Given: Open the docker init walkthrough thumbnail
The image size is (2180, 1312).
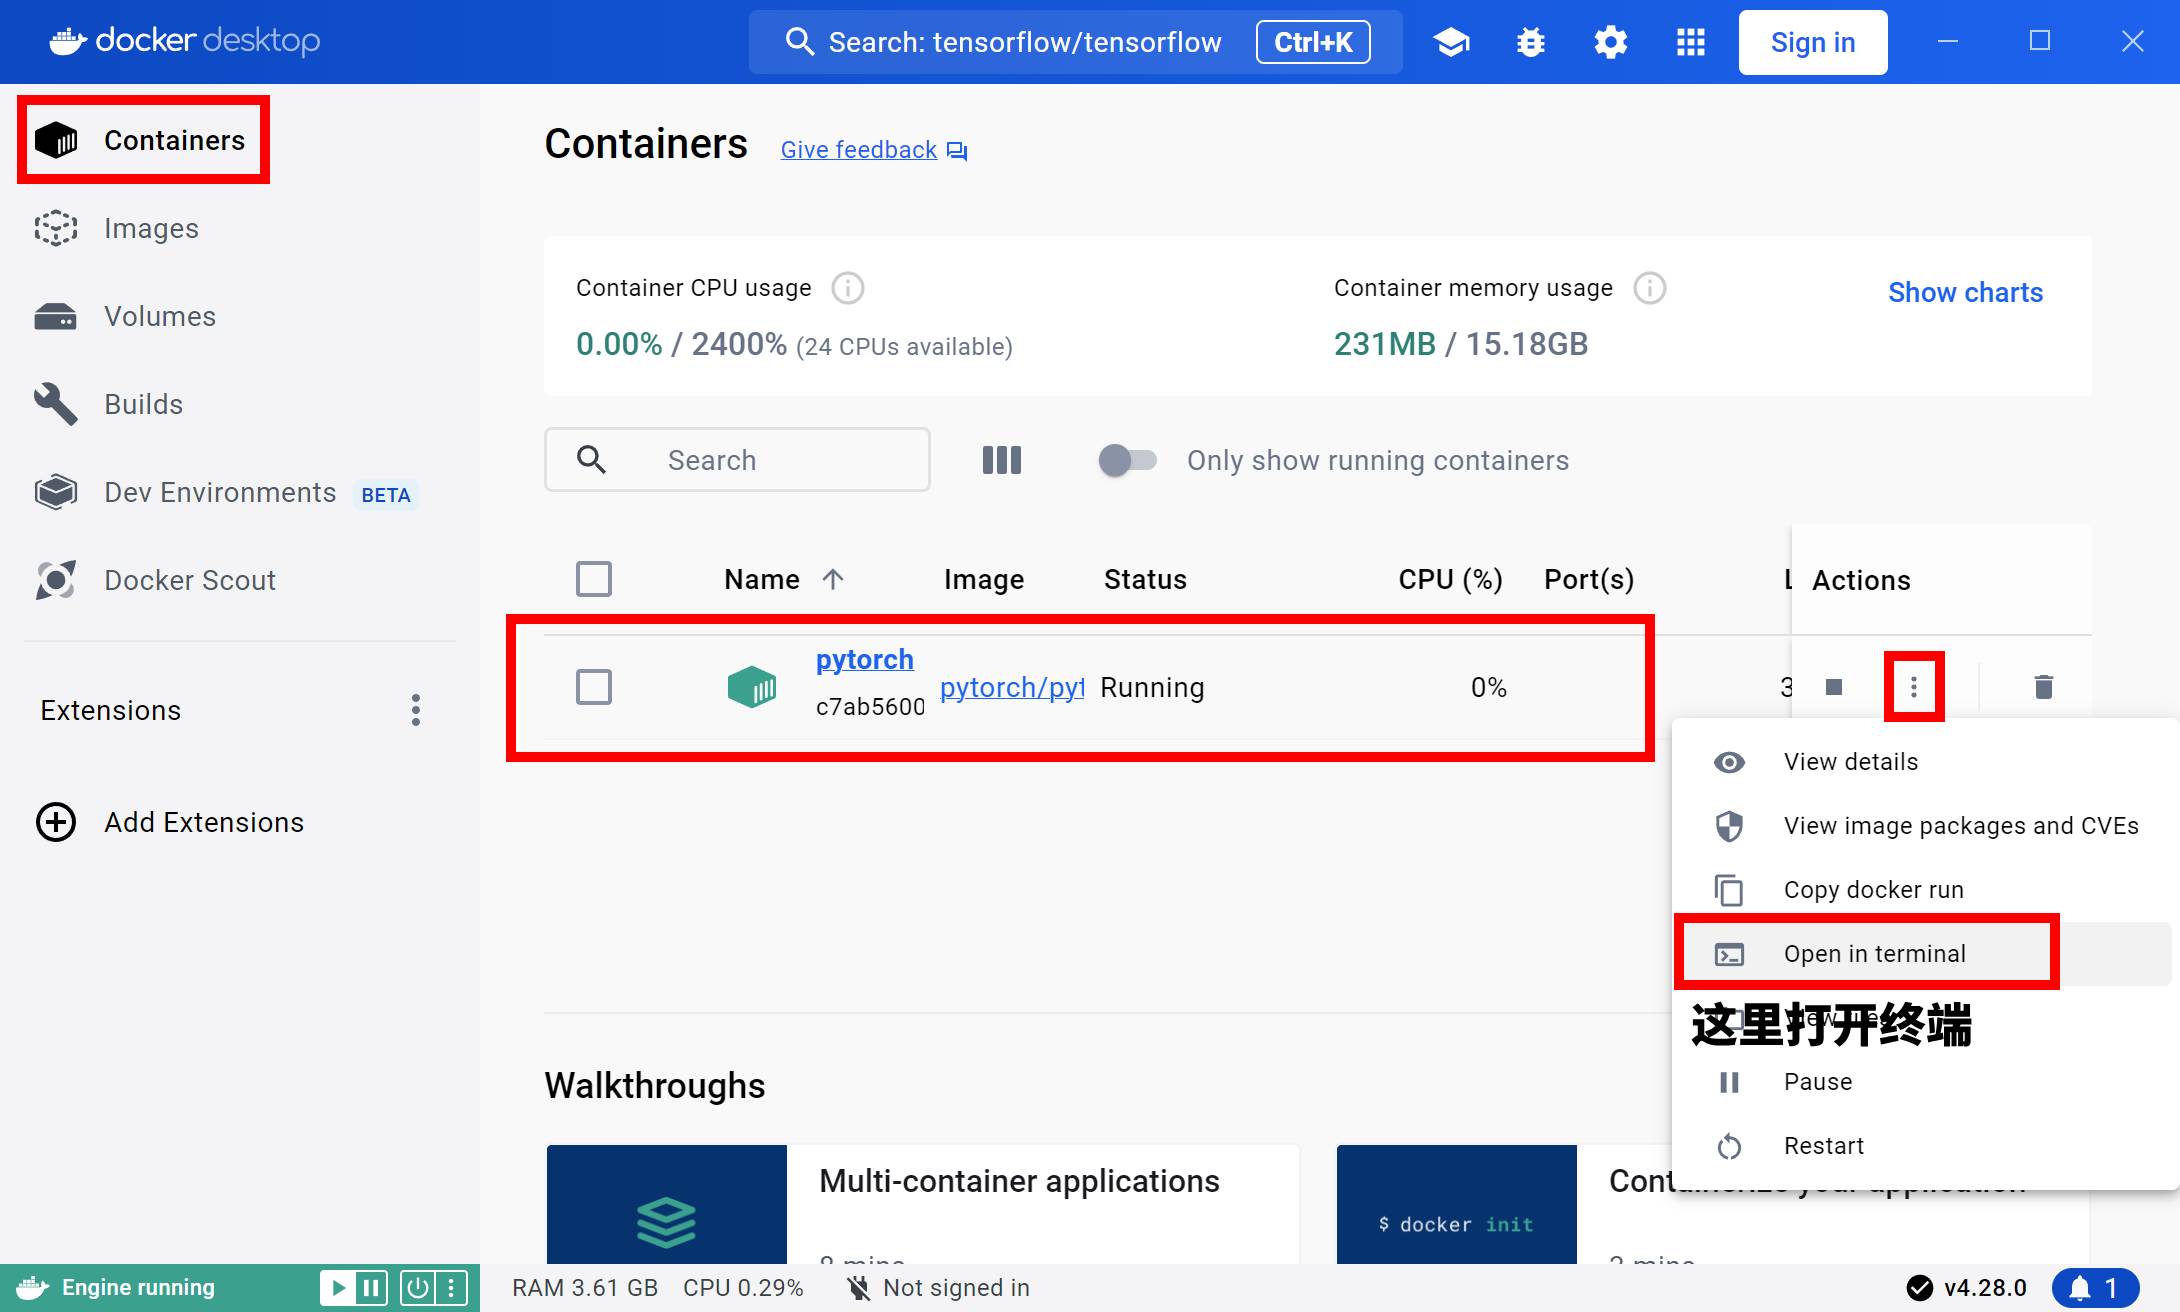Looking at the screenshot, I should [1457, 1204].
